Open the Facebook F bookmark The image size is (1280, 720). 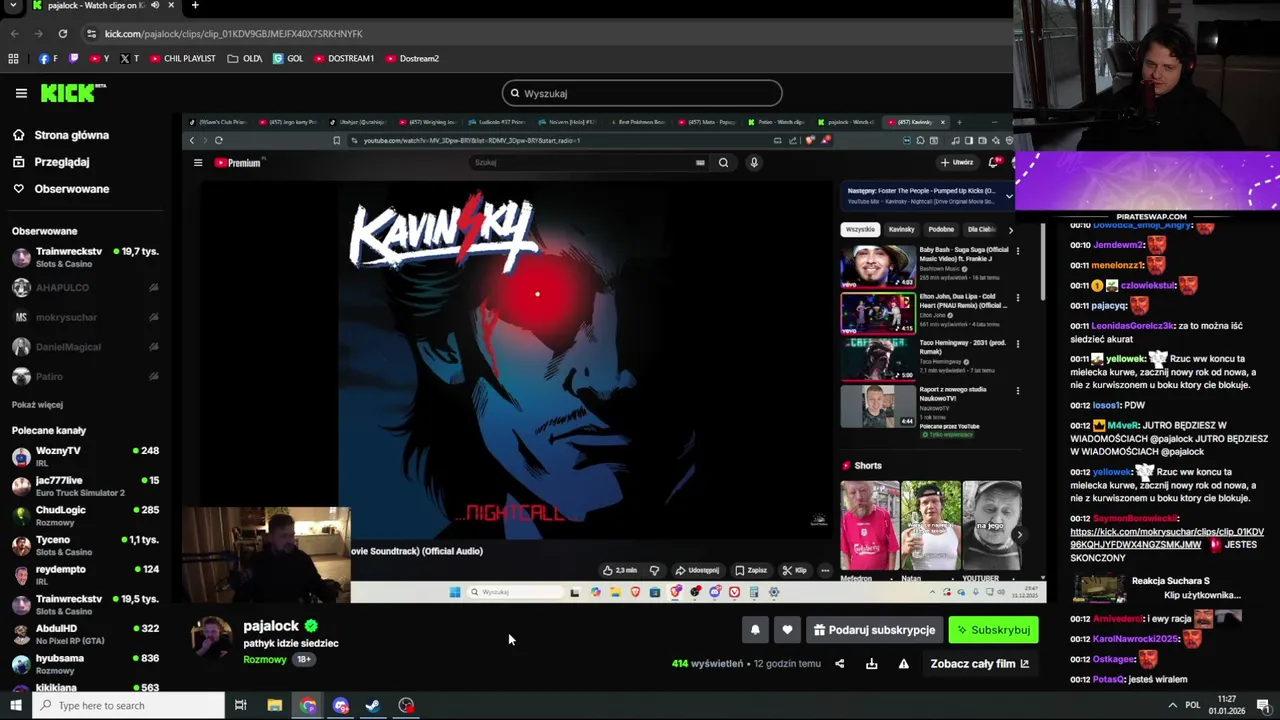click(x=48, y=58)
